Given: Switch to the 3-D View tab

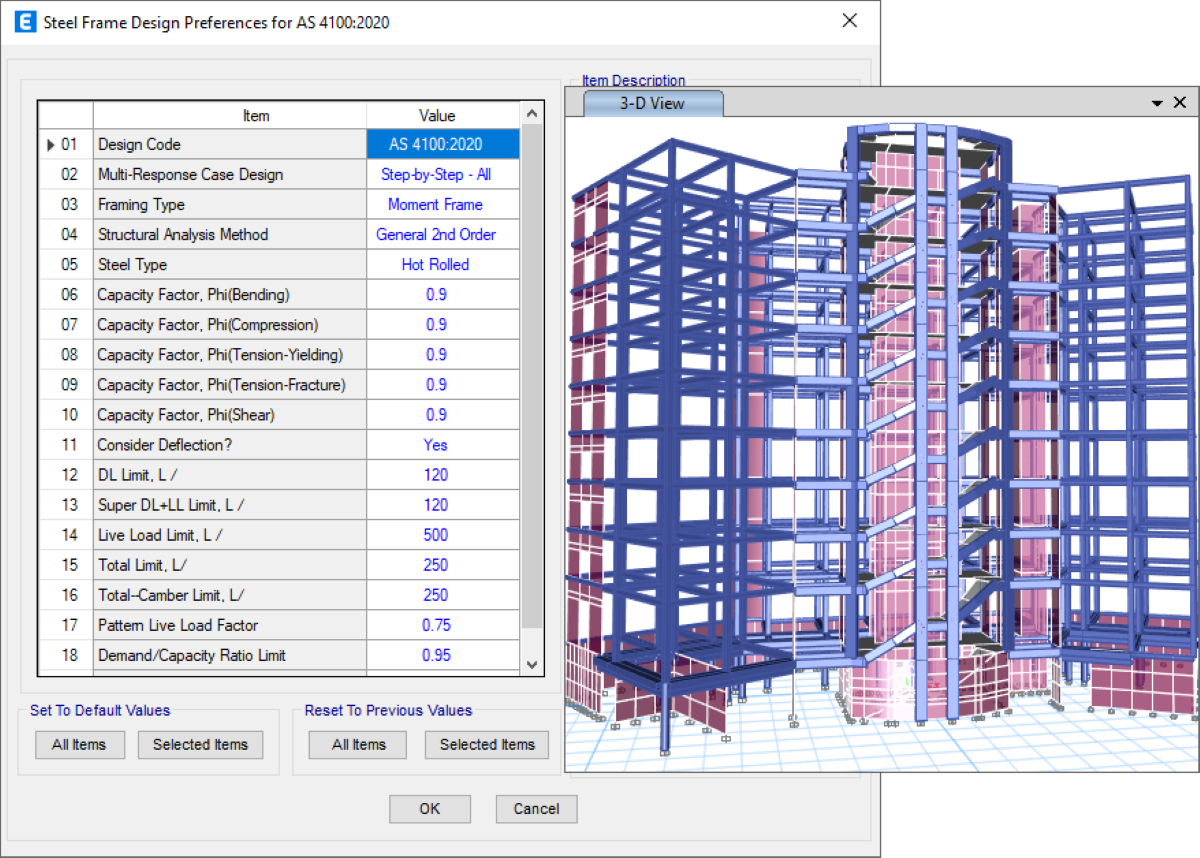Looking at the screenshot, I should (x=653, y=103).
